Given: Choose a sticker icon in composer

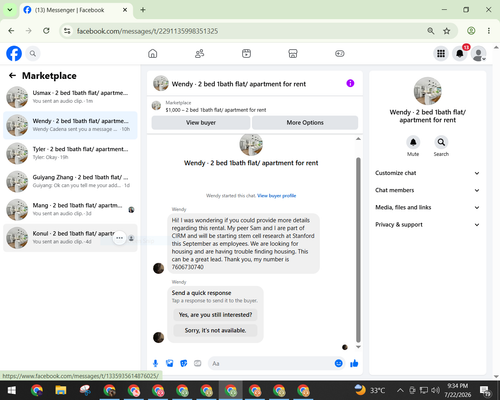Looking at the screenshot, I should [x=184, y=363].
